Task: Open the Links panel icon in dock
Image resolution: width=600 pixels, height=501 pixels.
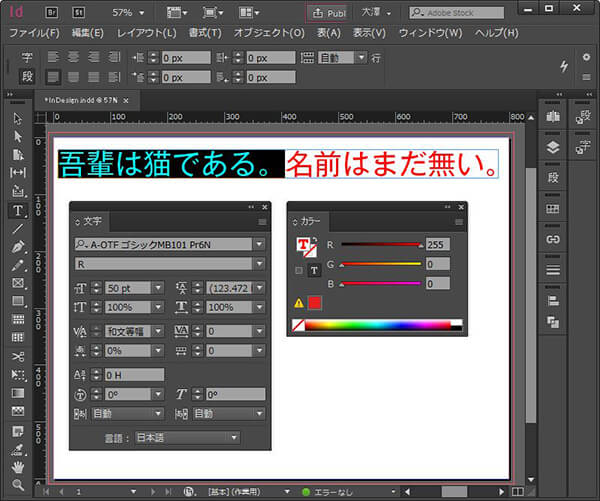Action: click(x=553, y=240)
